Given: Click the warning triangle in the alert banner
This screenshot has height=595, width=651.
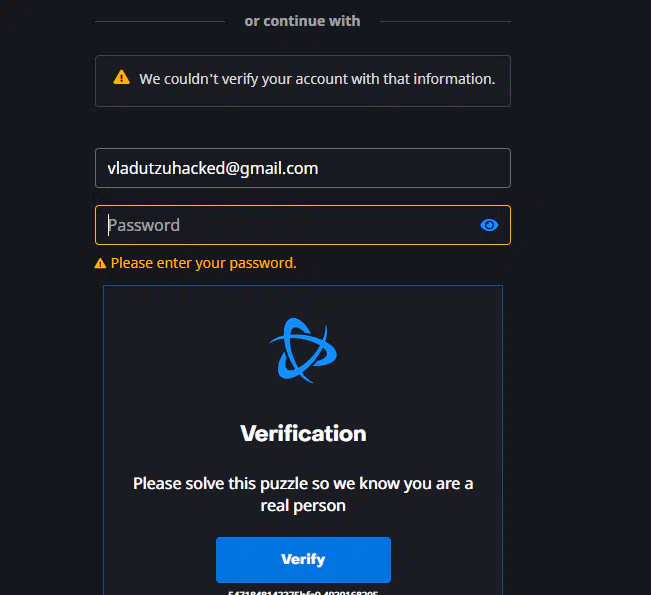Looking at the screenshot, I should click(x=121, y=77).
